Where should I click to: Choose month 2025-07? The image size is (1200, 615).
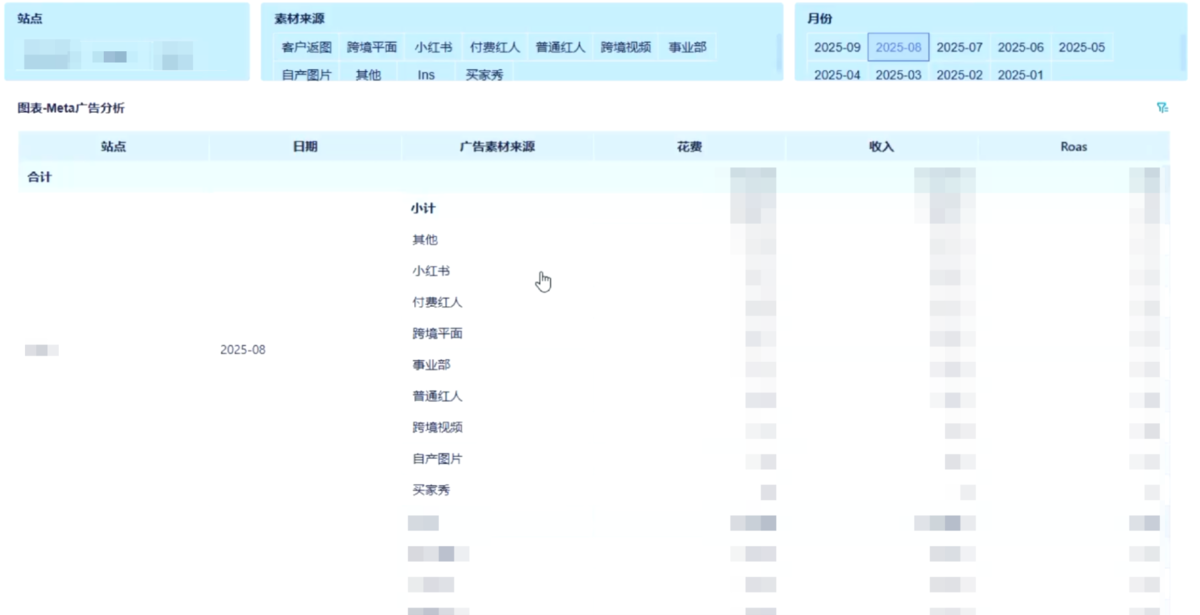pyautogui.click(x=959, y=47)
